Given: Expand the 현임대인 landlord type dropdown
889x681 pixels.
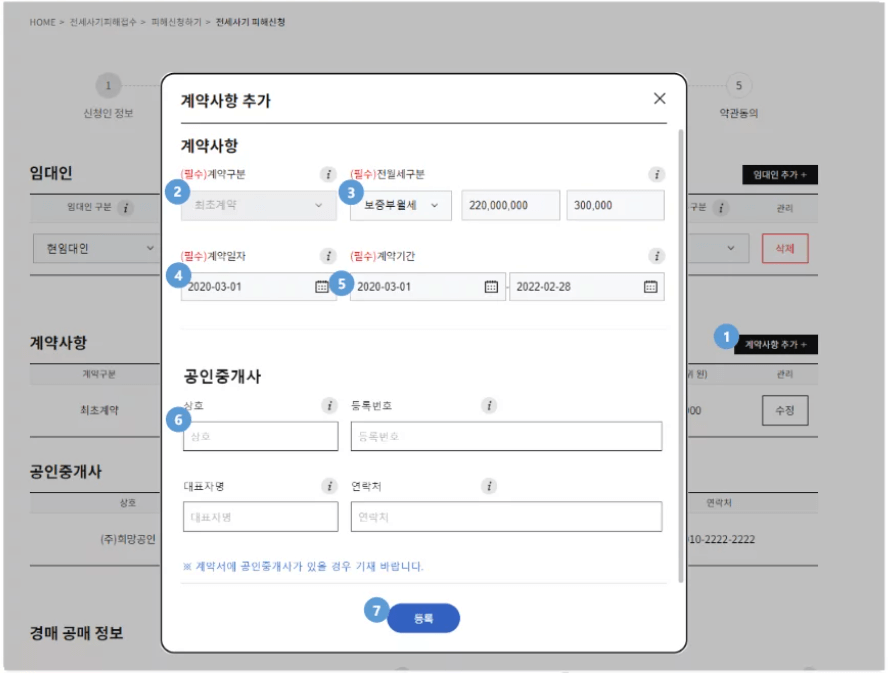Looking at the screenshot, I should click(x=95, y=248).
